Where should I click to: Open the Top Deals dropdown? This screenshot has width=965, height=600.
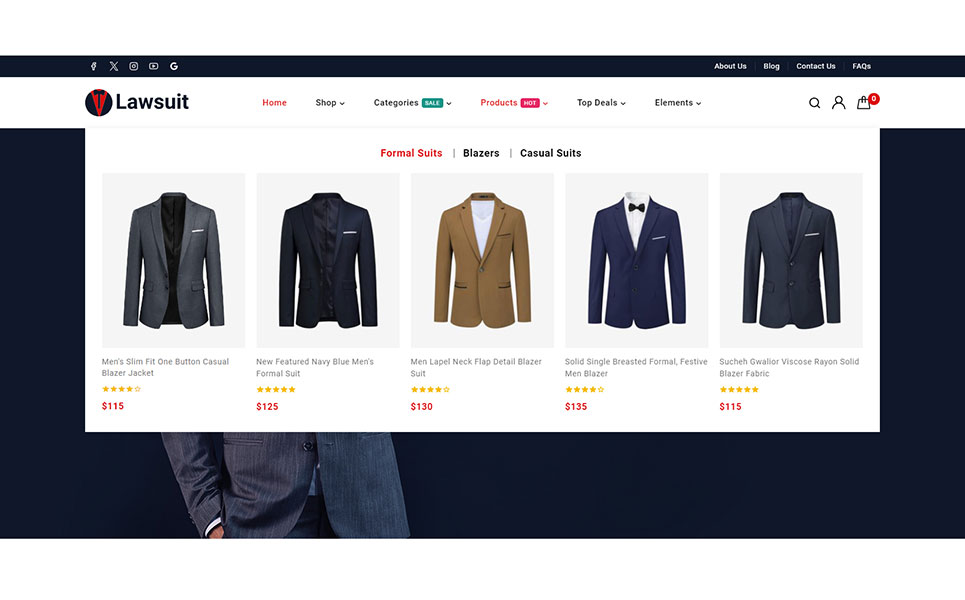(x=600, y=103)
